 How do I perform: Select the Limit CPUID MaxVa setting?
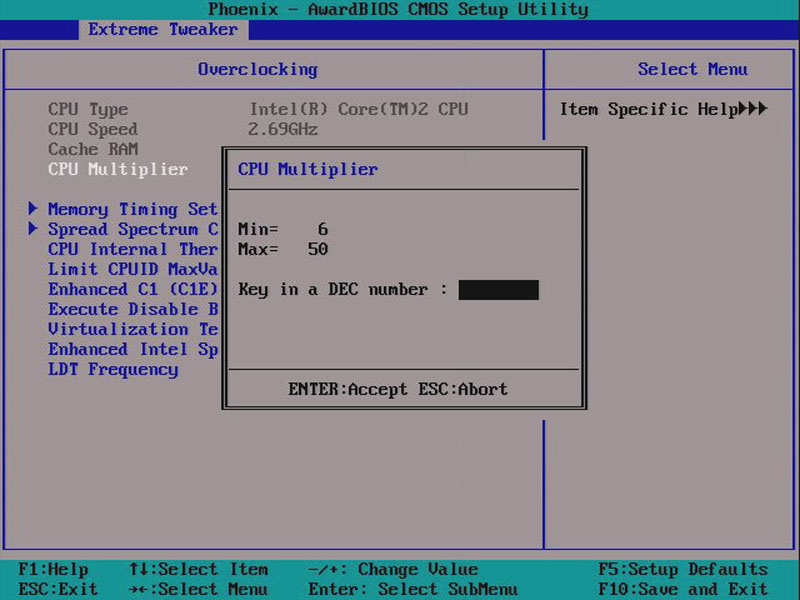133,269
